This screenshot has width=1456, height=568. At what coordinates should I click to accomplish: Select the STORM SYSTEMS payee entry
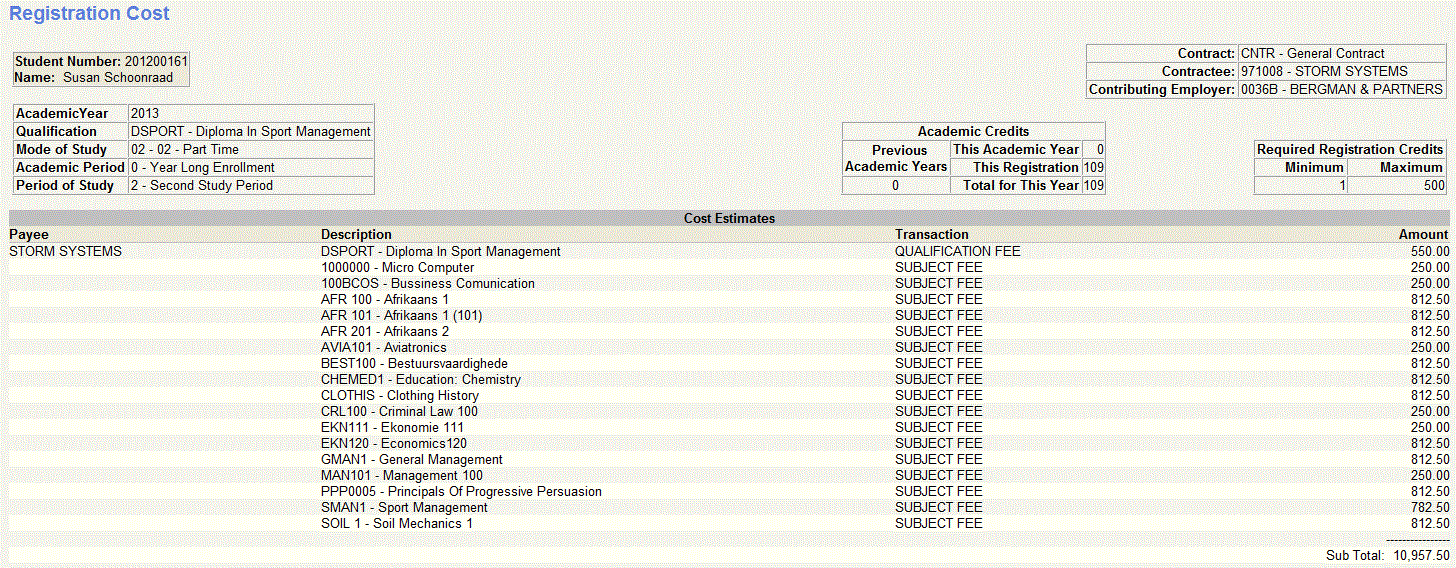click(65, 252)
